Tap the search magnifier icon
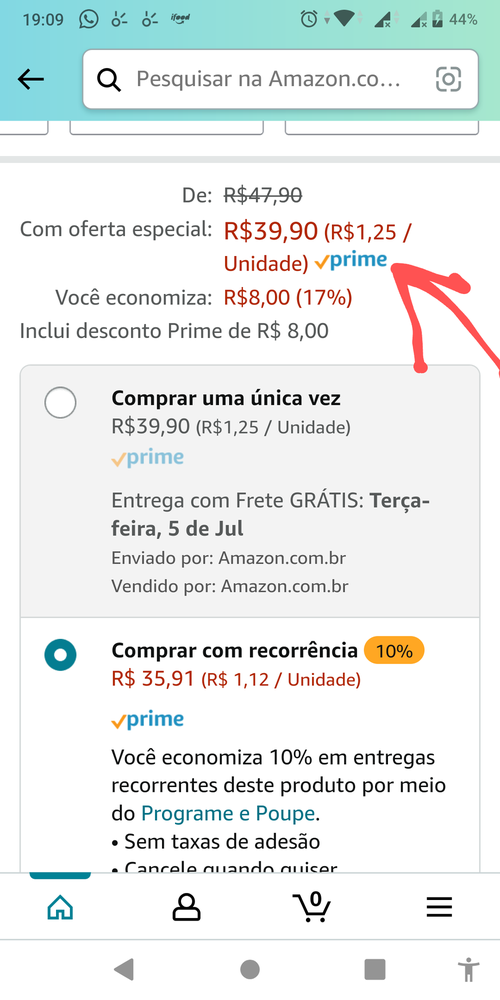Image resolution: width=500 pixels, height=1000 pixels. (x=108, y=80)
